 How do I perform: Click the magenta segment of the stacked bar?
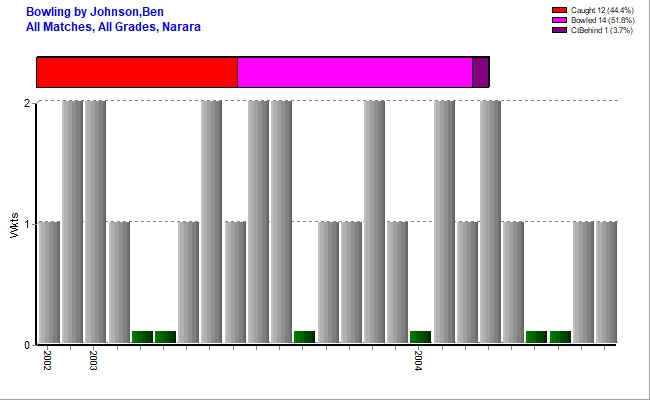354,72
